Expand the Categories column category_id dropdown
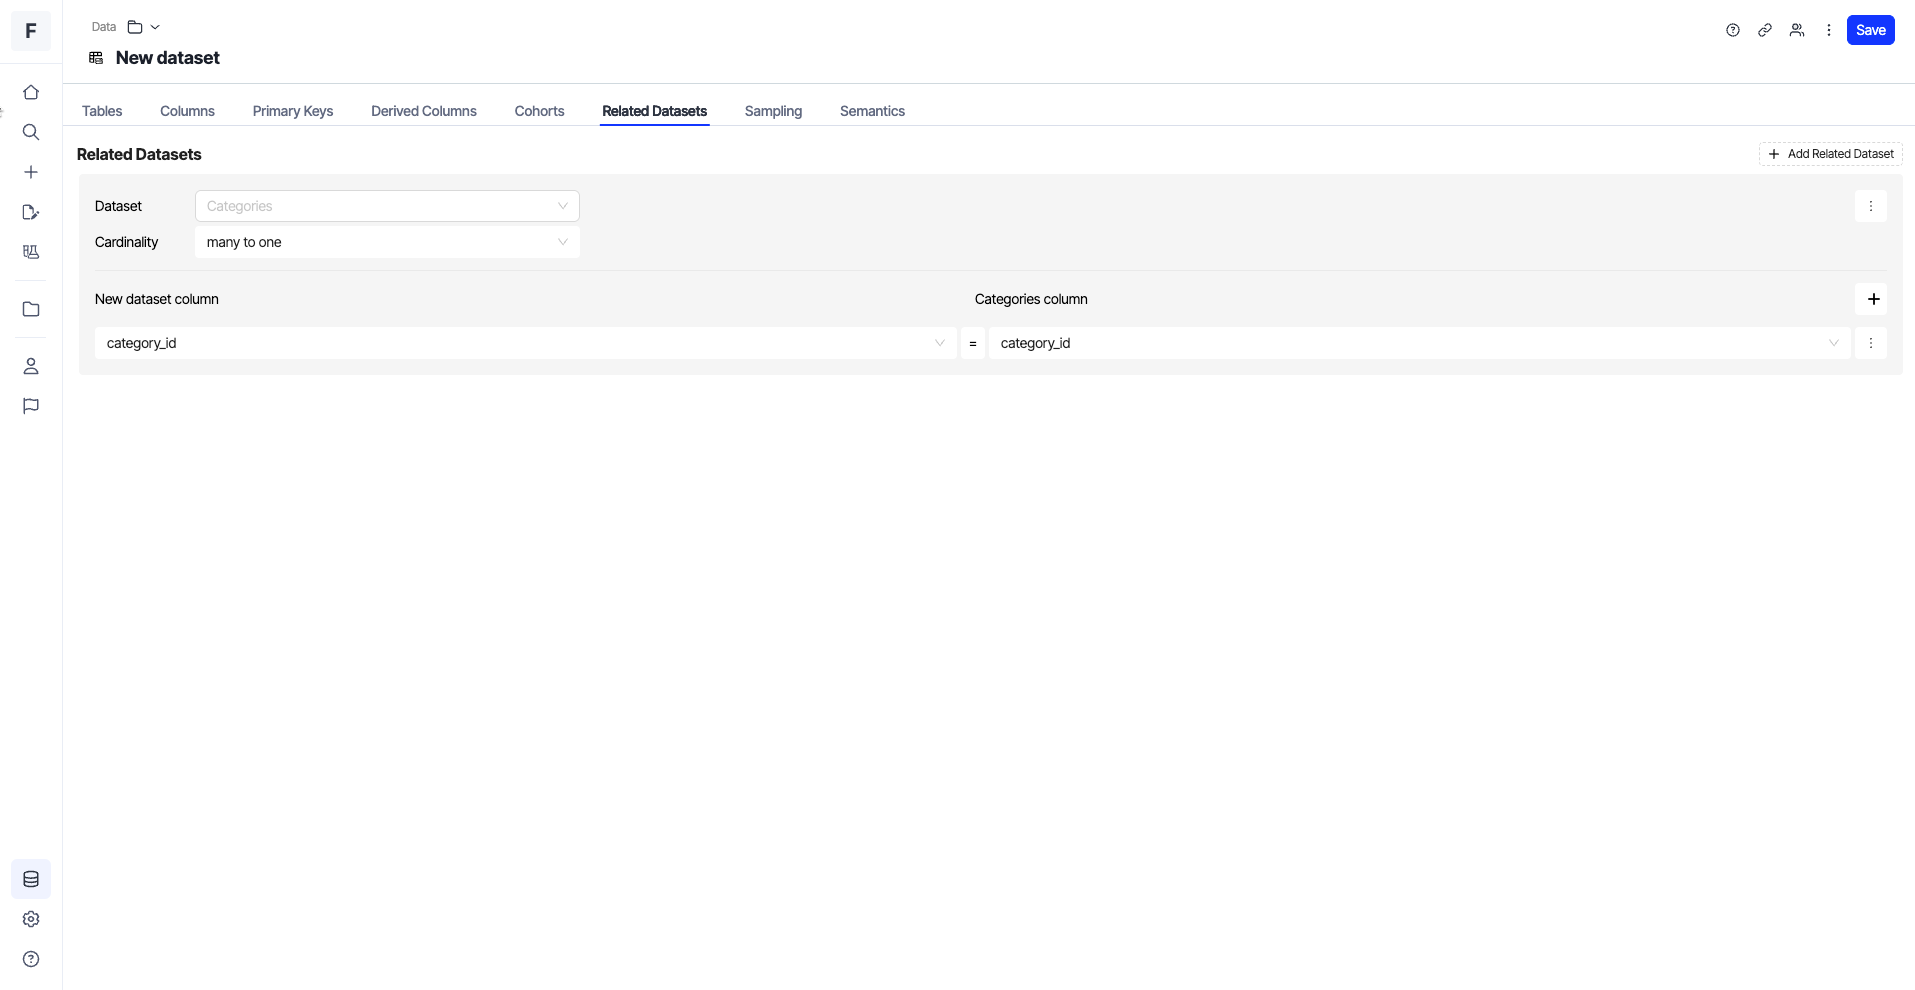Viewport: 1915px width, 990px height. (x=1418, y=343)
